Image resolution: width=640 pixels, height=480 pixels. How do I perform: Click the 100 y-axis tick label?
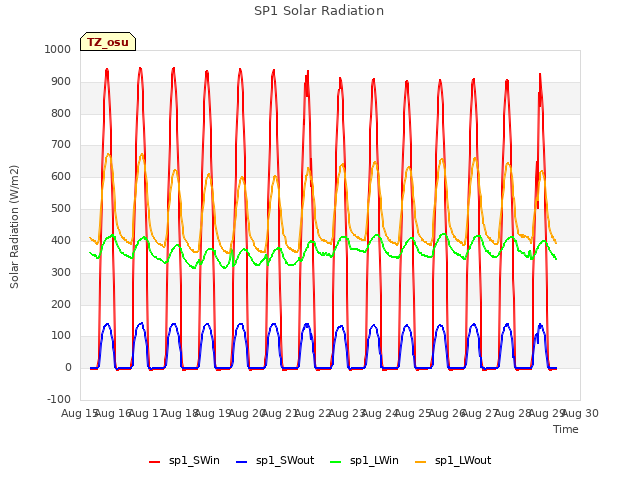coord(61,336)
